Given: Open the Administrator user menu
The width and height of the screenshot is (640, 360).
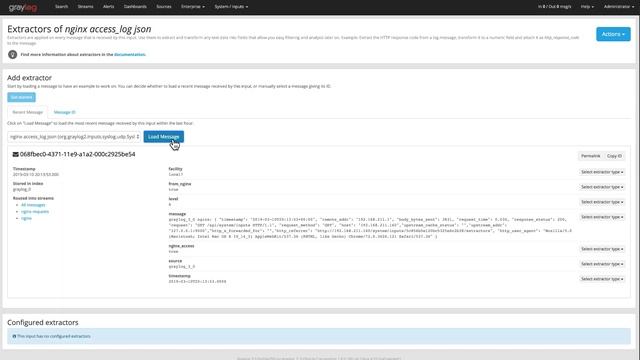Looking at the screenshot, I should [619, 7].
